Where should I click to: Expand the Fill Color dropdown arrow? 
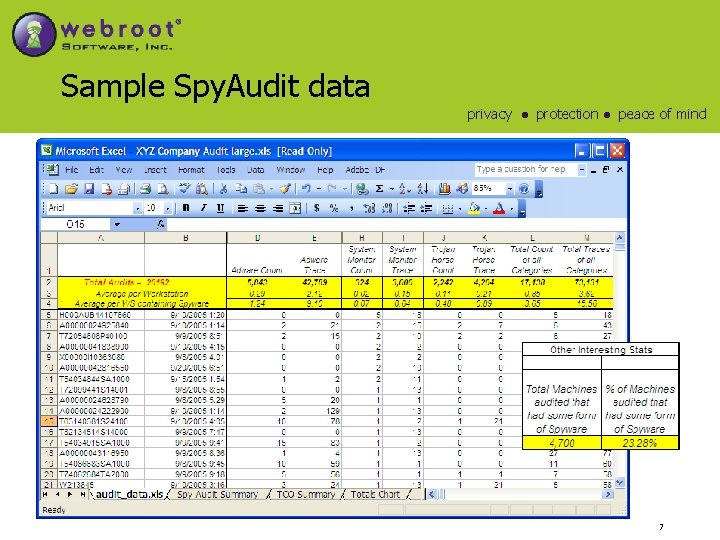tap(485, 209)
